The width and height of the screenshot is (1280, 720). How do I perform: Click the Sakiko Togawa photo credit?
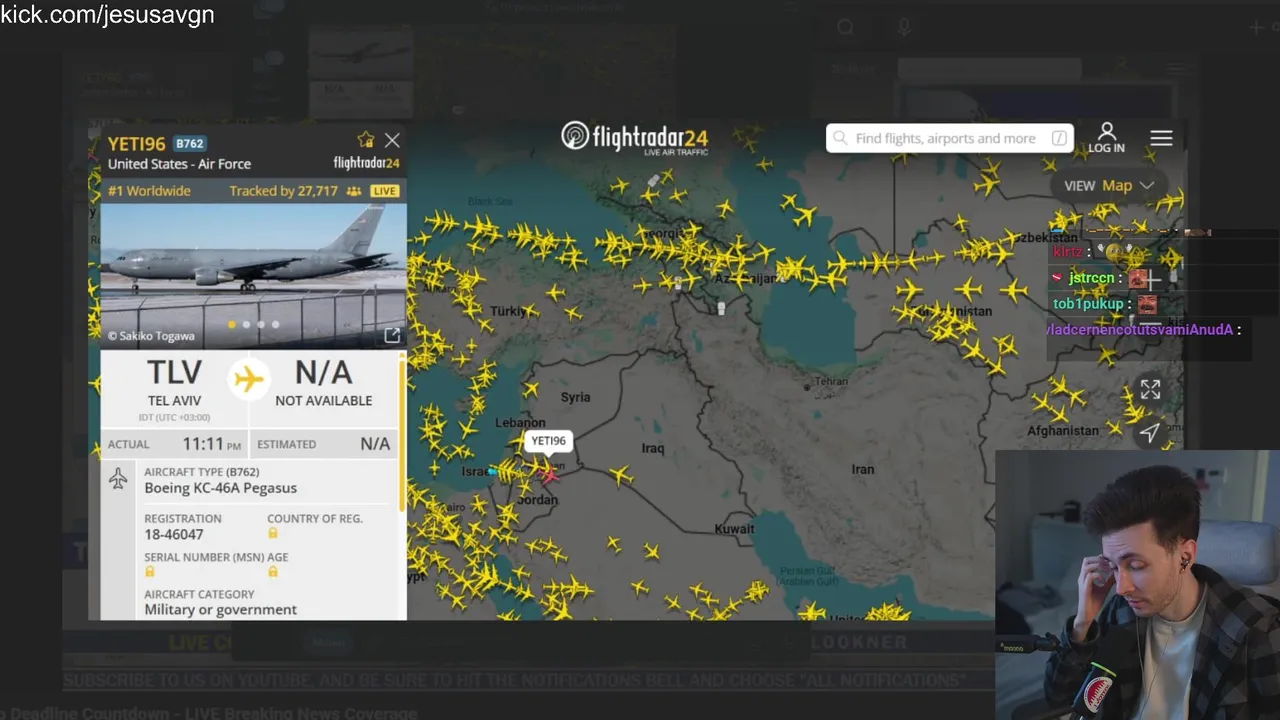point(151,336)
